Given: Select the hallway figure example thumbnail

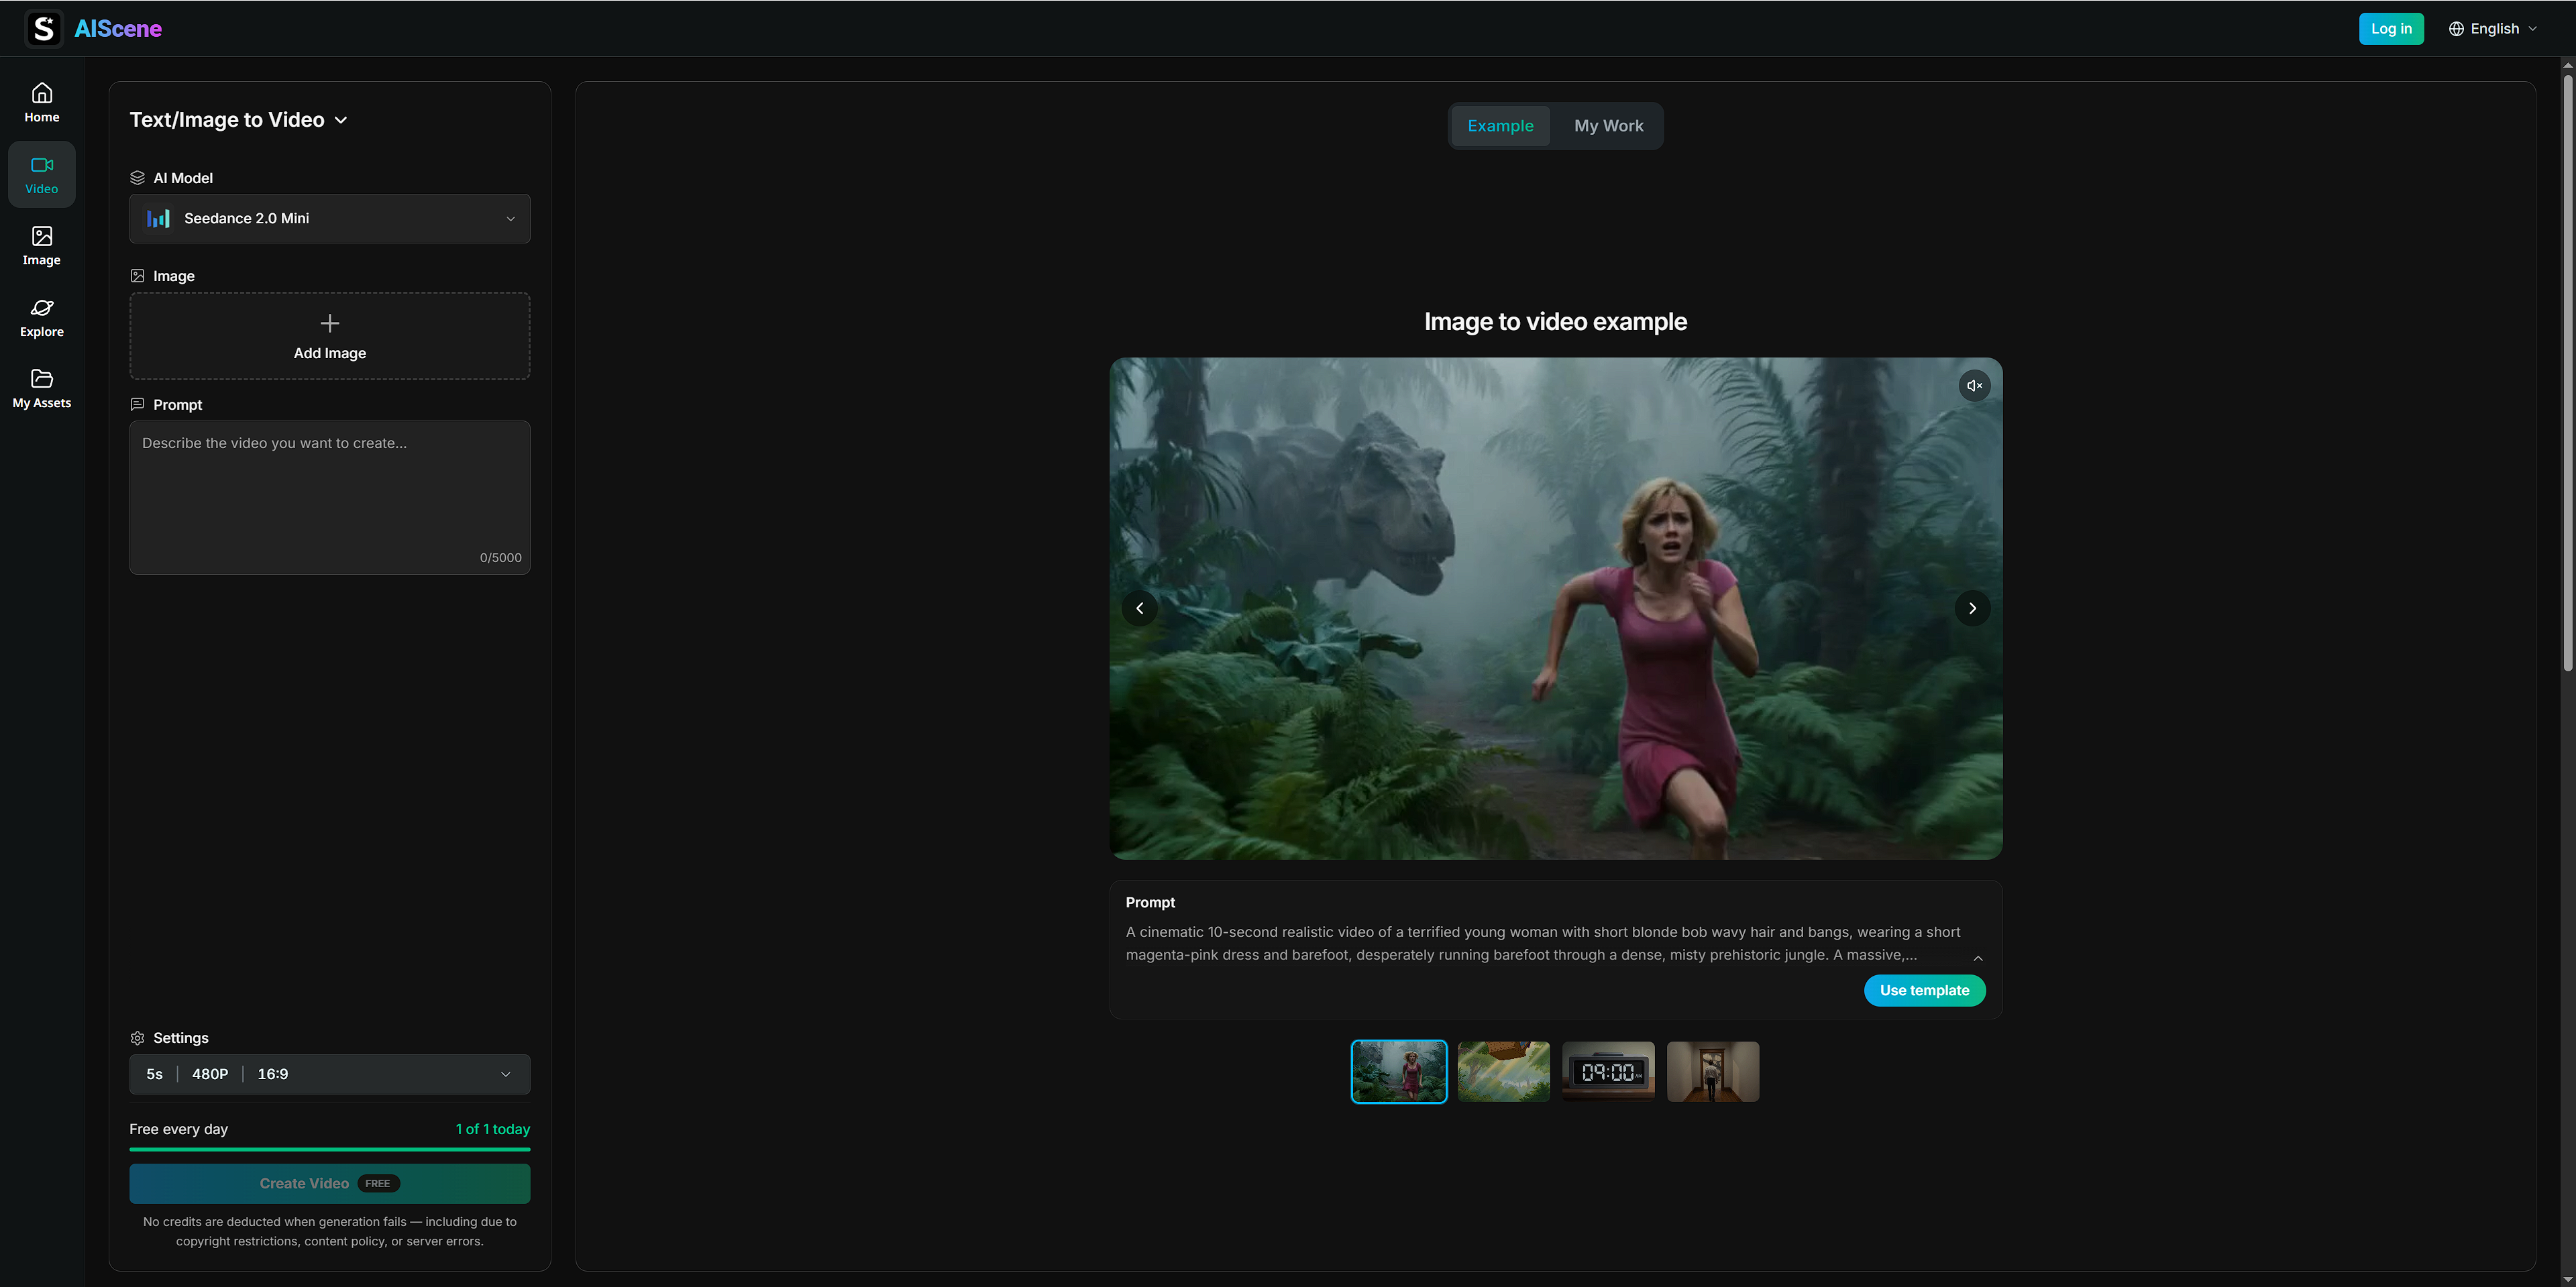Looking at the screenshot, I should coord(1713,1072).
